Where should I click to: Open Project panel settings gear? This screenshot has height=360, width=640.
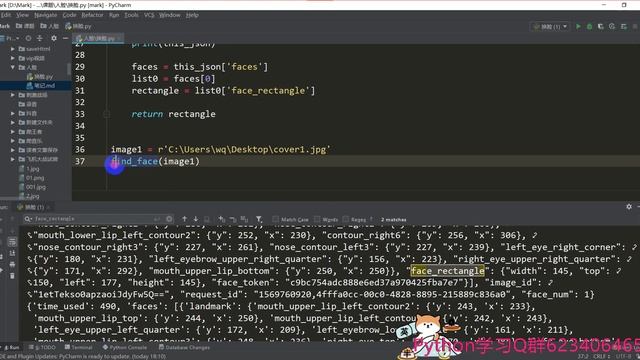tap(54, 38)
